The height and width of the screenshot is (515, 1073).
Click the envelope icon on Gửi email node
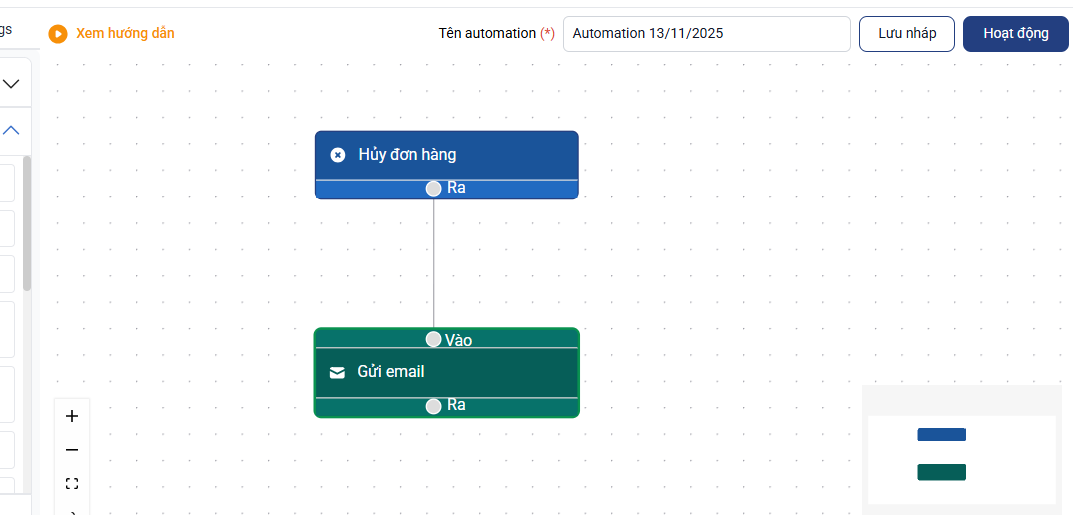[x=337, y=372]
